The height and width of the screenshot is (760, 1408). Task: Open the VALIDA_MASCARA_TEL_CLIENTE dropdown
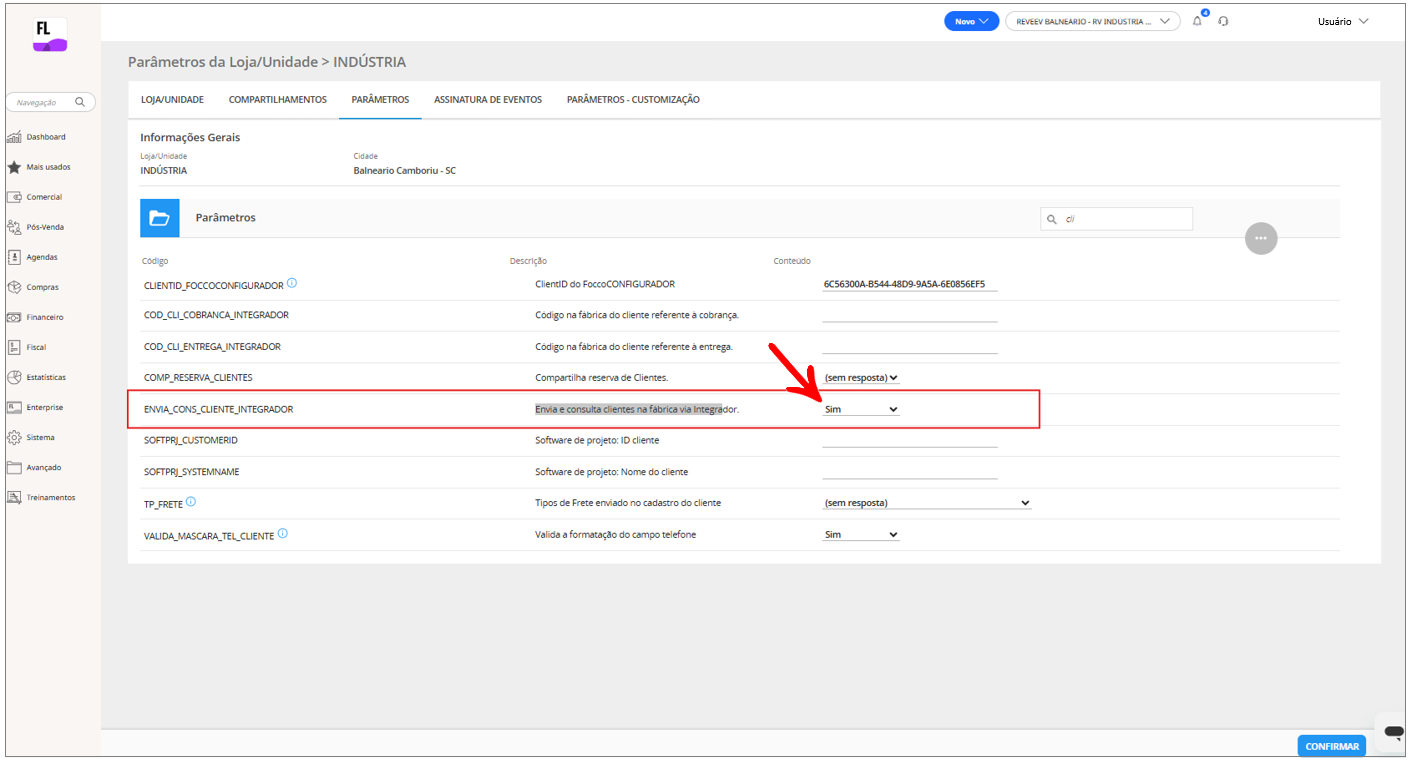click(x=861, y=535)
